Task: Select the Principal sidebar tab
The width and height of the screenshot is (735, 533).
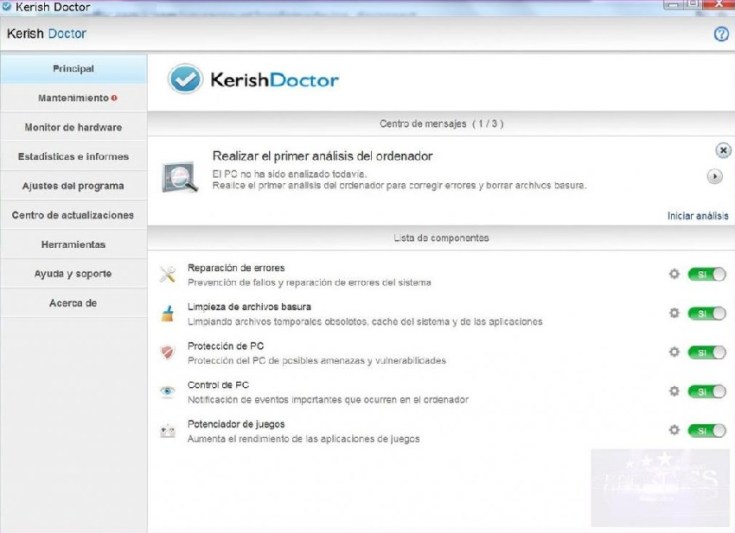Action: point(74,69)
